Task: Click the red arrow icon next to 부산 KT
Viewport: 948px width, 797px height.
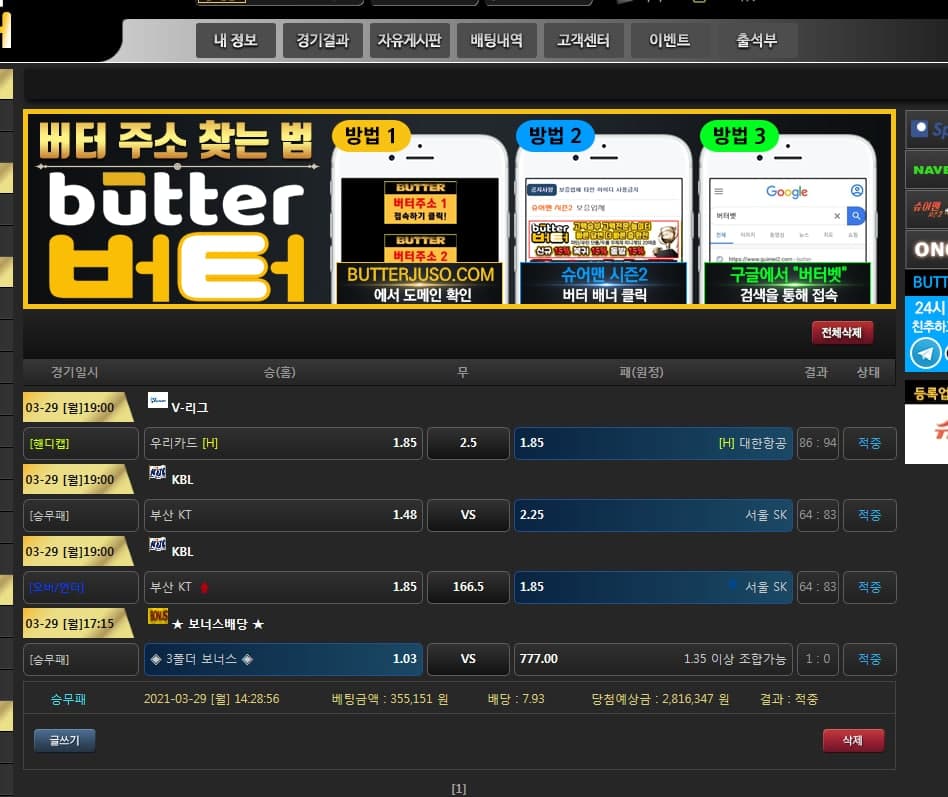Action: click(206, 587)
